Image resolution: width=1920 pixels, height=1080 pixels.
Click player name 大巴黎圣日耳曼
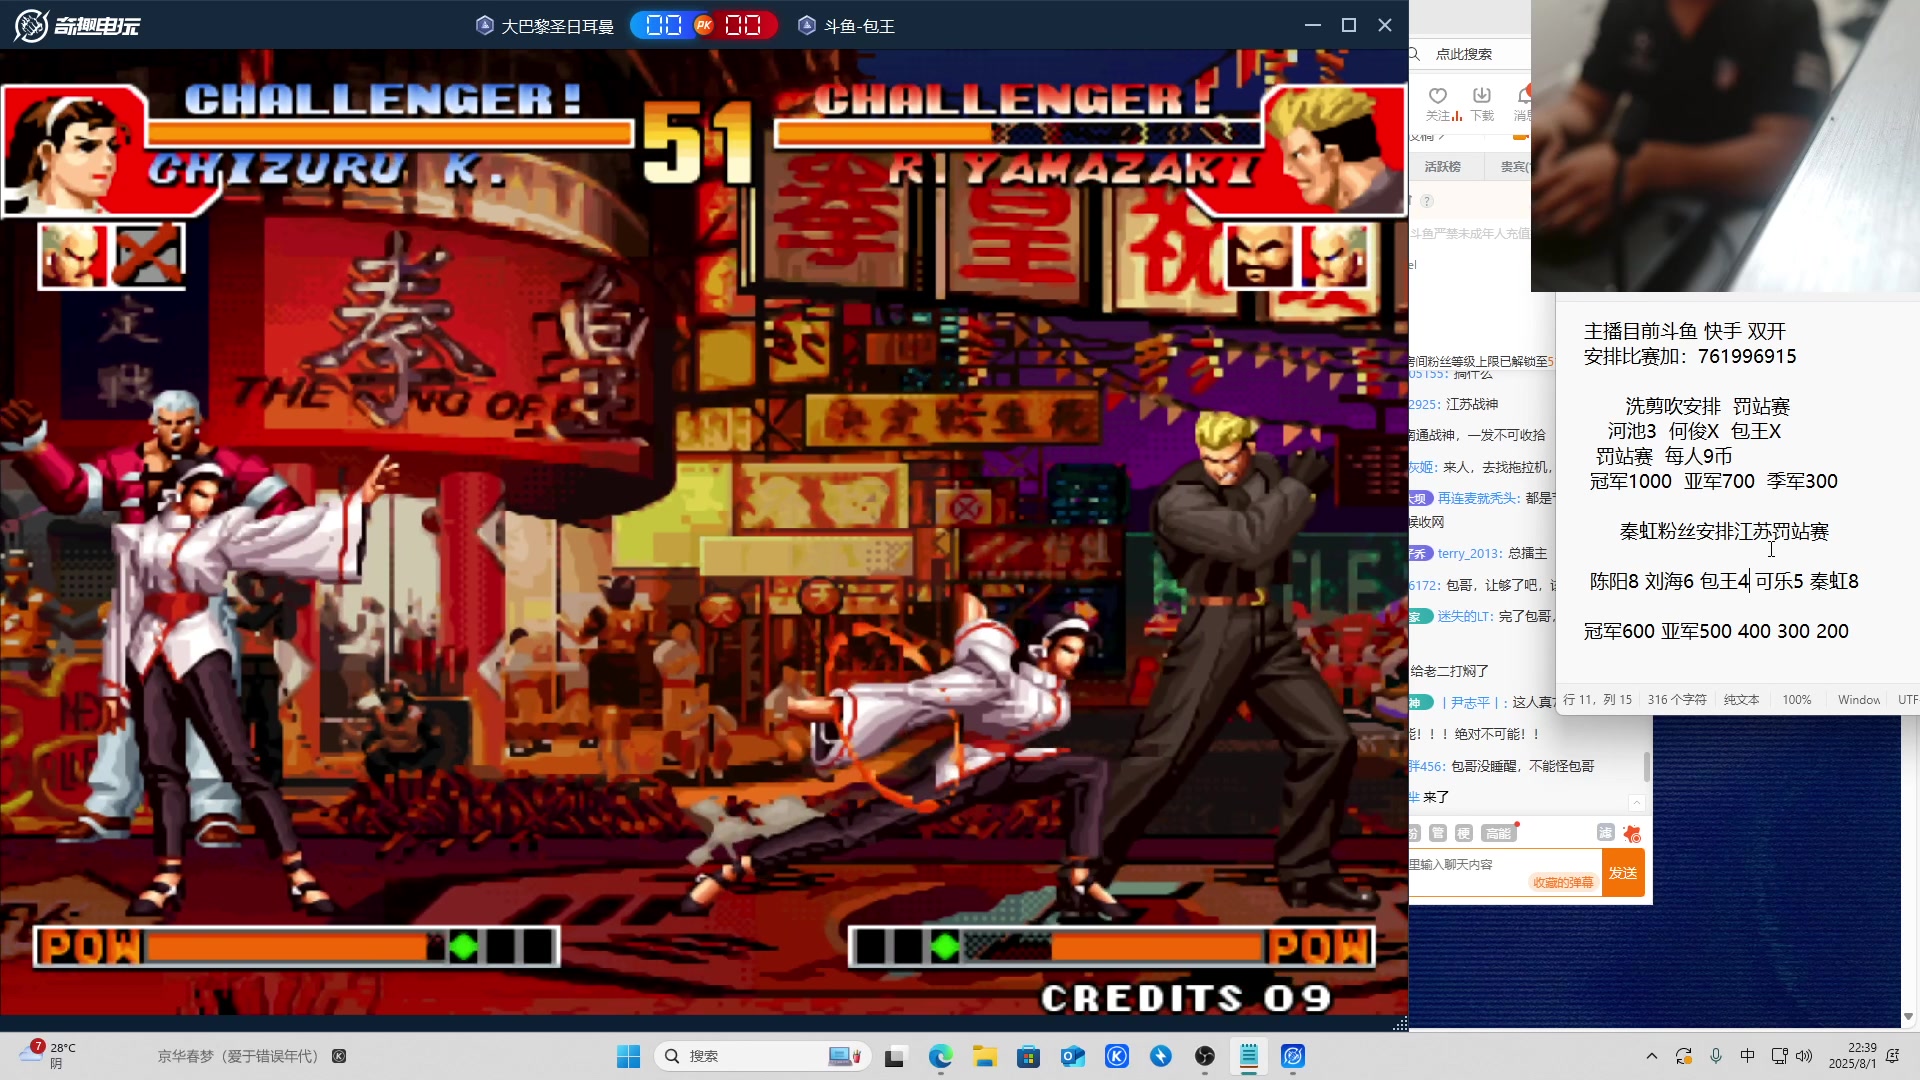pos(557,26)
